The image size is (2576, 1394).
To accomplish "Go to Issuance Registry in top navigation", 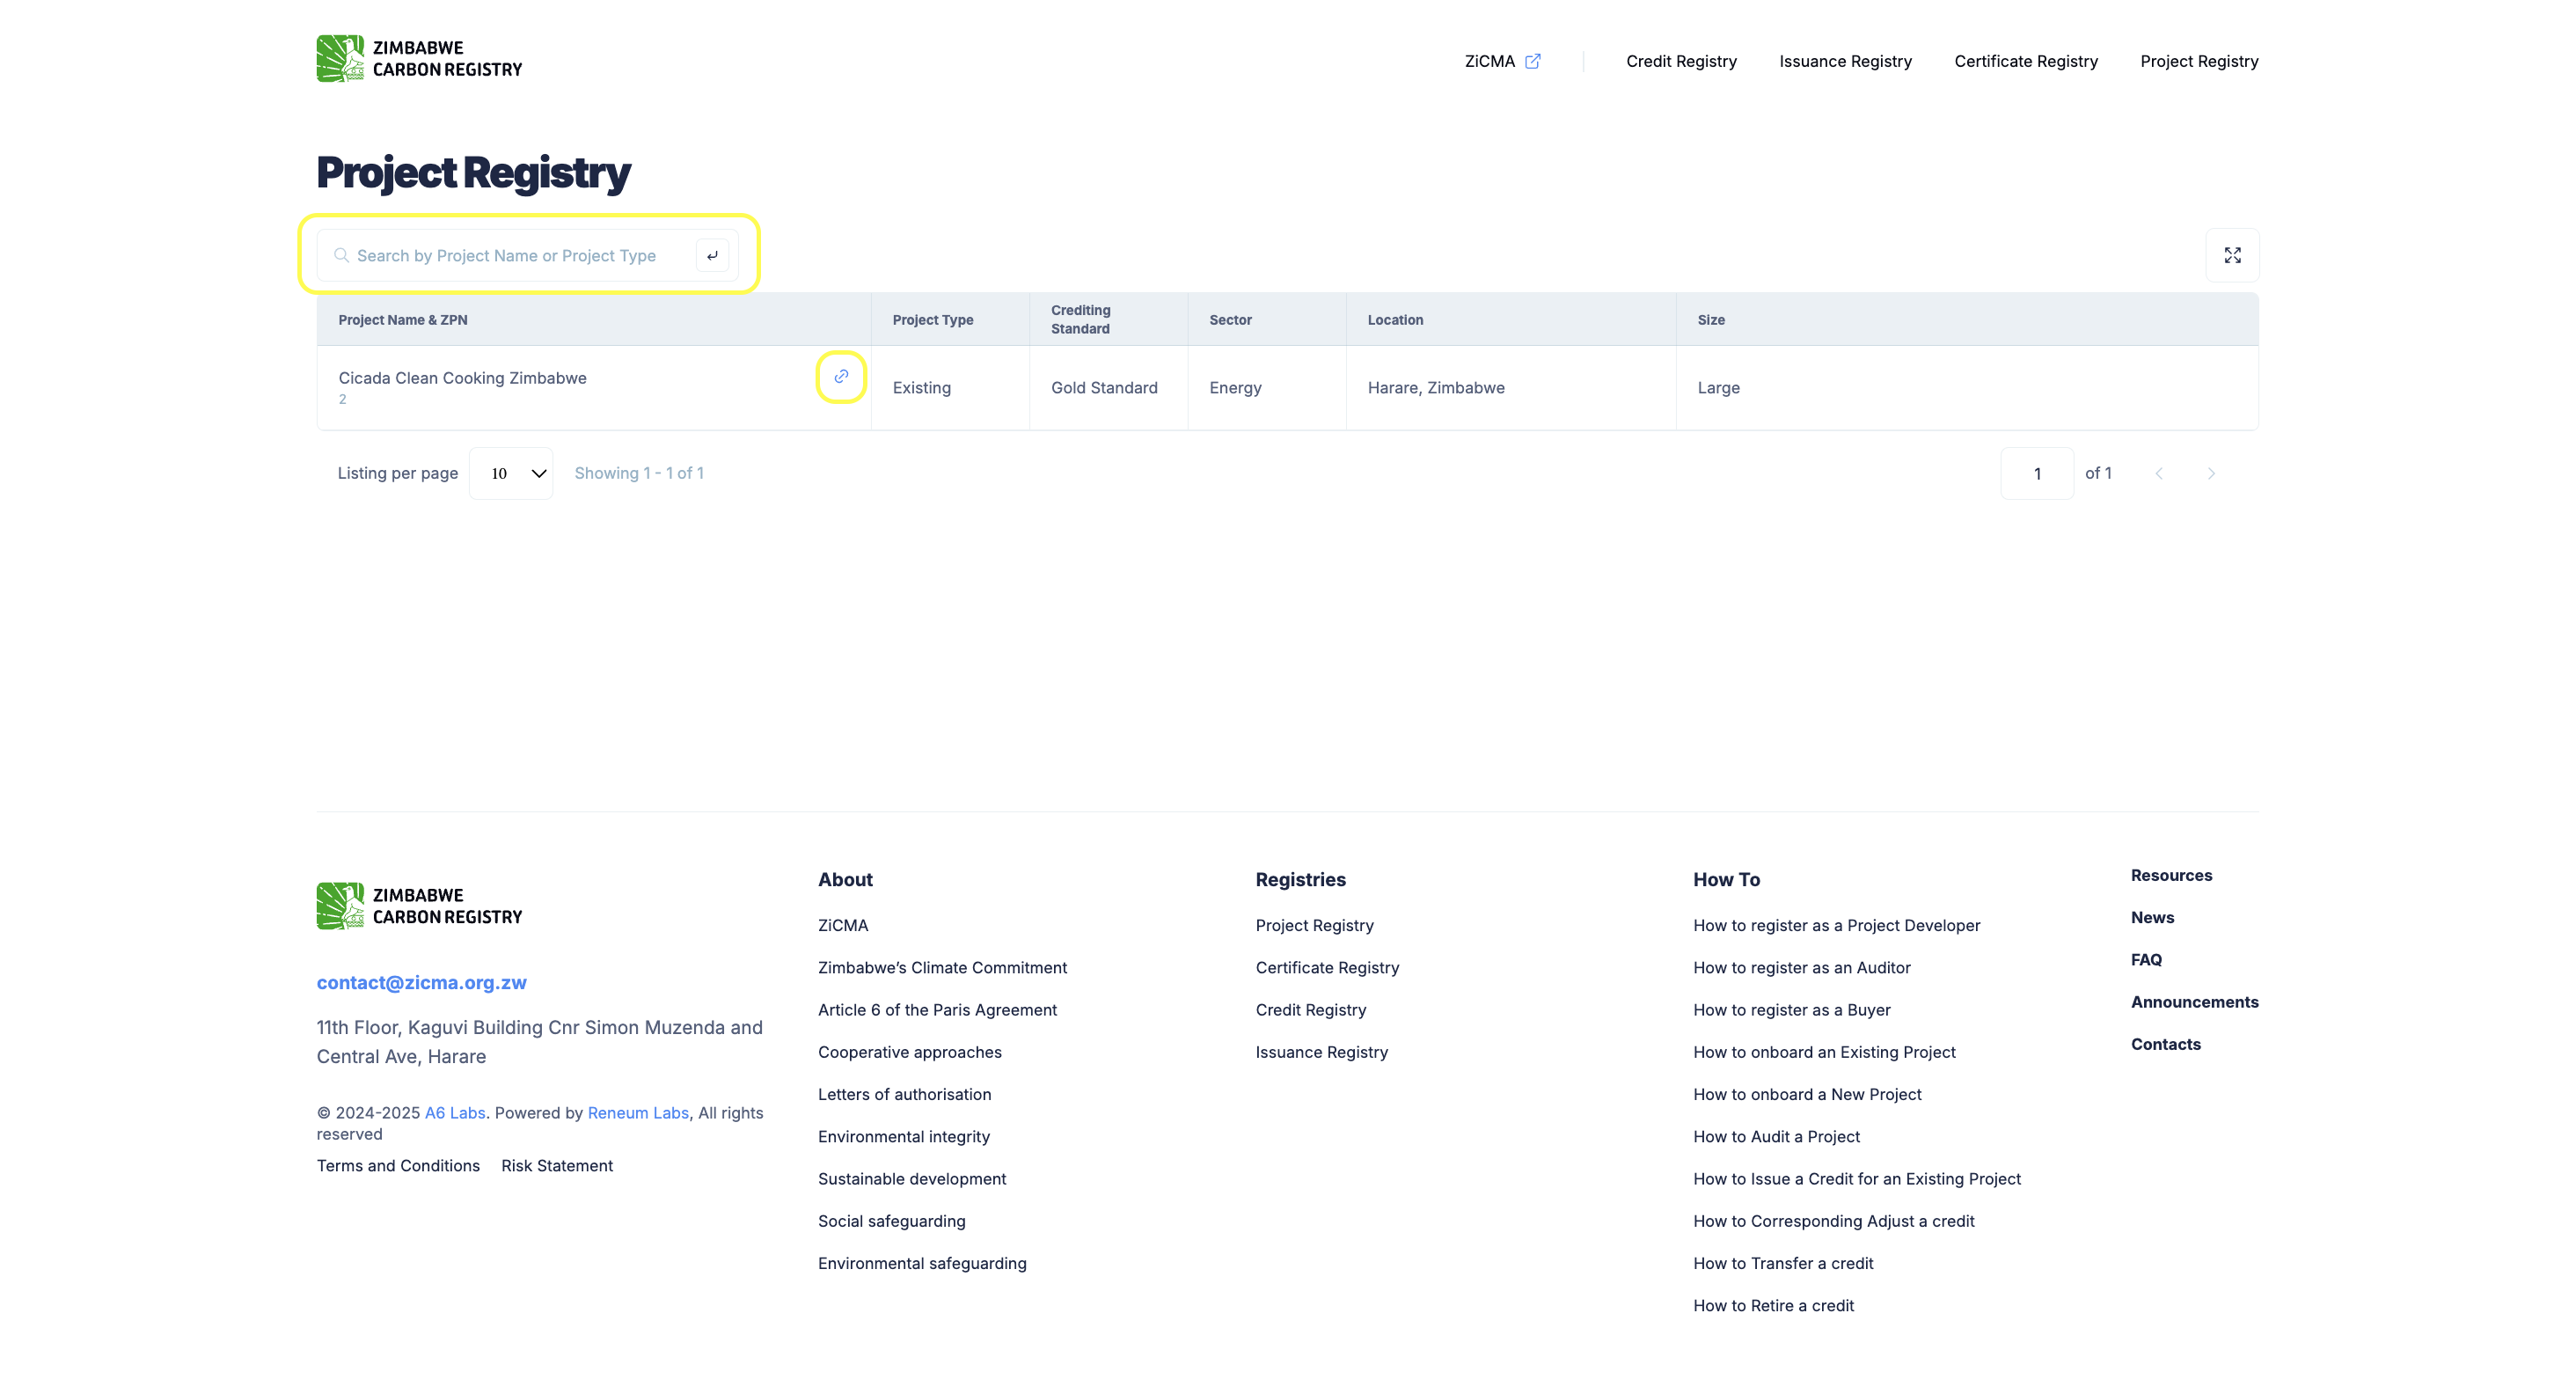I will [1845, 61].
